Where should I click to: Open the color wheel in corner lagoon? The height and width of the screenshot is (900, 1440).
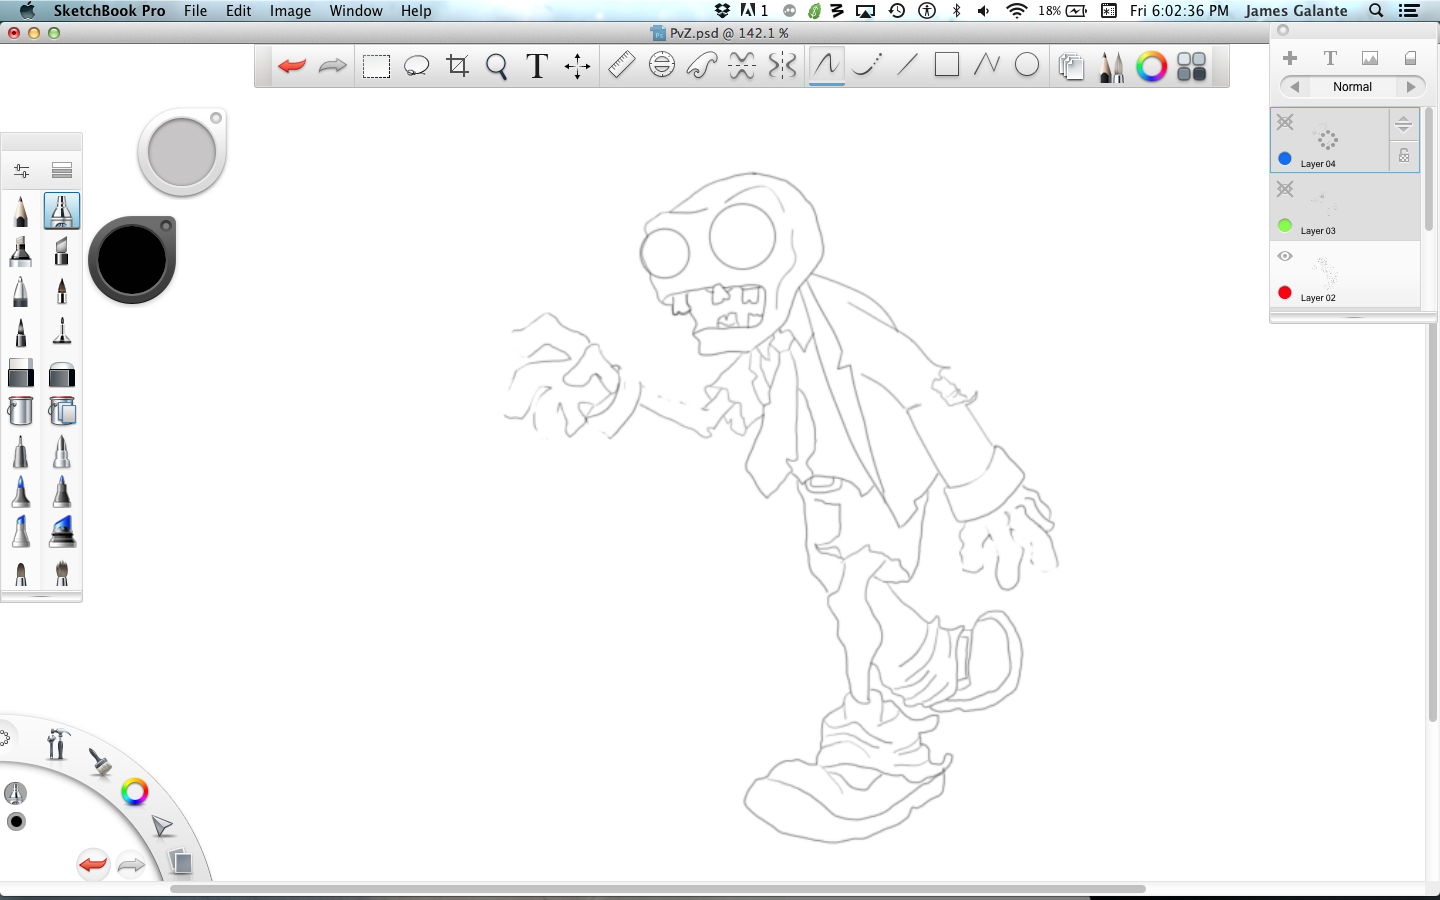(134, 793)
